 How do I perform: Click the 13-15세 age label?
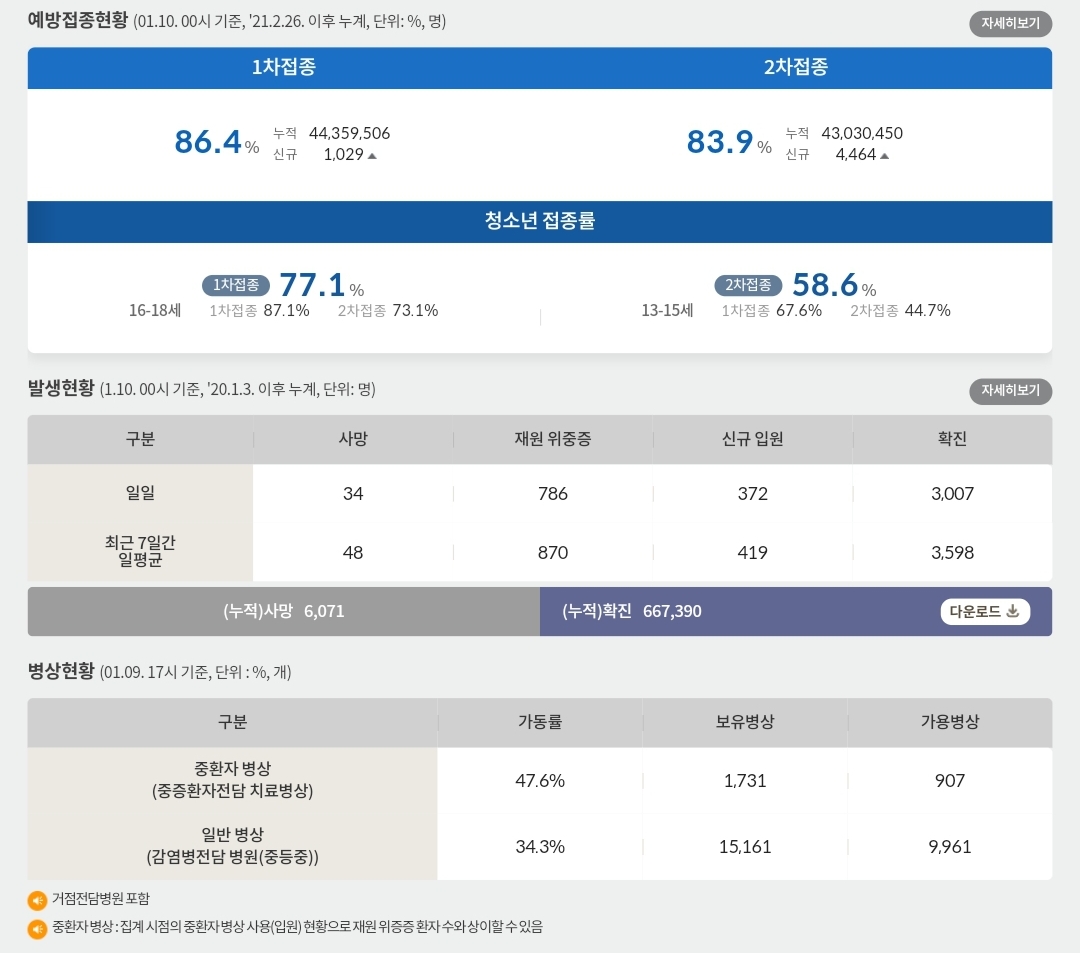tap(667, 311)
